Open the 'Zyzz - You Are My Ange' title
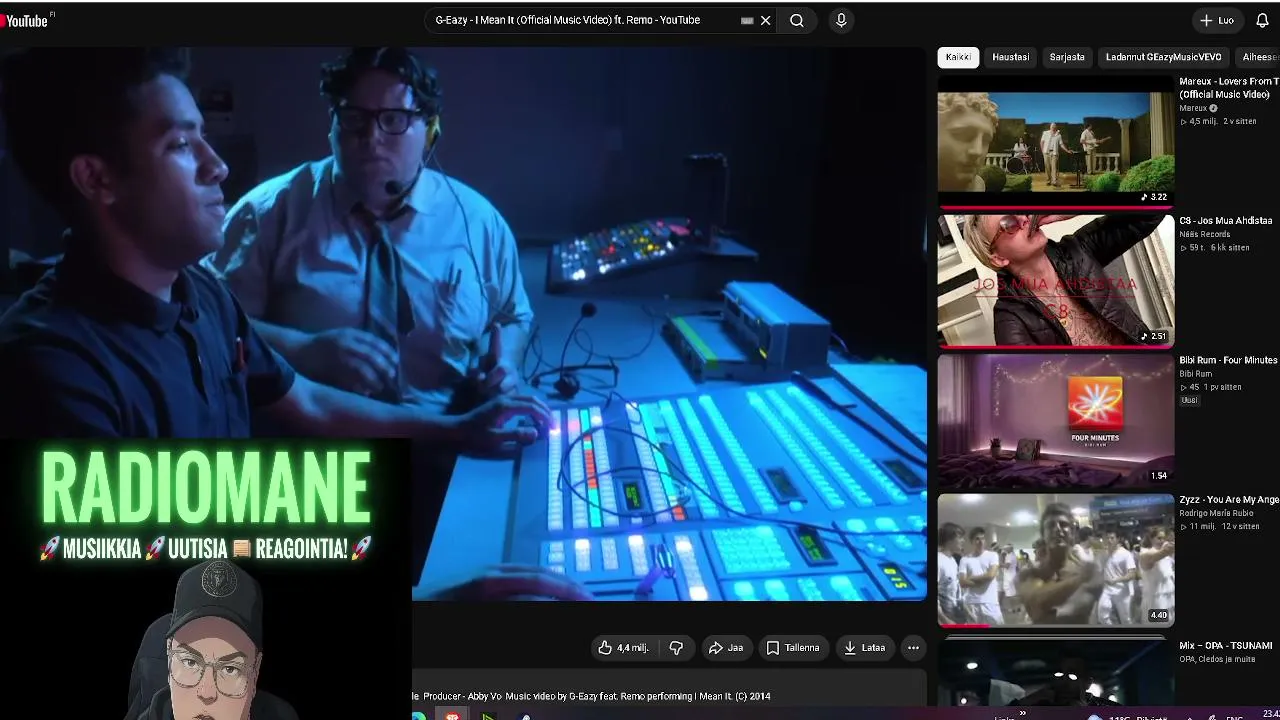Viewport: 1280px width, 720px height. click(1229, 500)
